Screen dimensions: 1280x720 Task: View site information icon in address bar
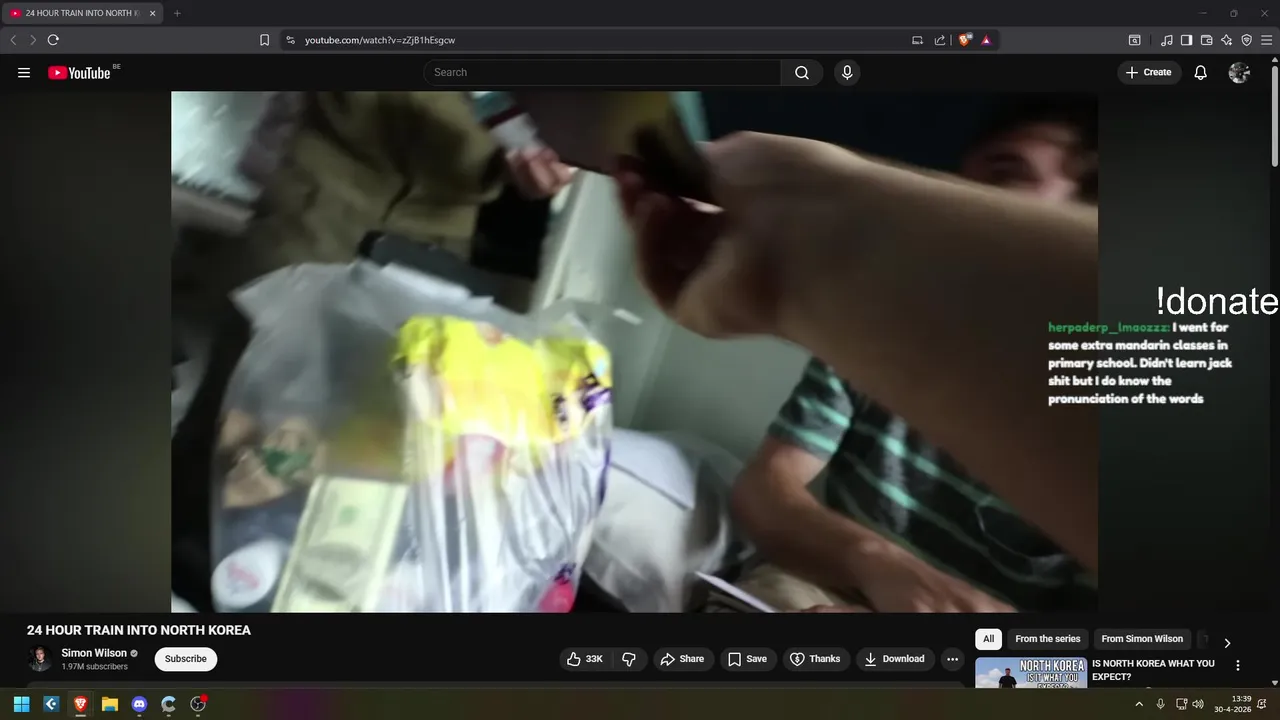click(x=290, y=40)
